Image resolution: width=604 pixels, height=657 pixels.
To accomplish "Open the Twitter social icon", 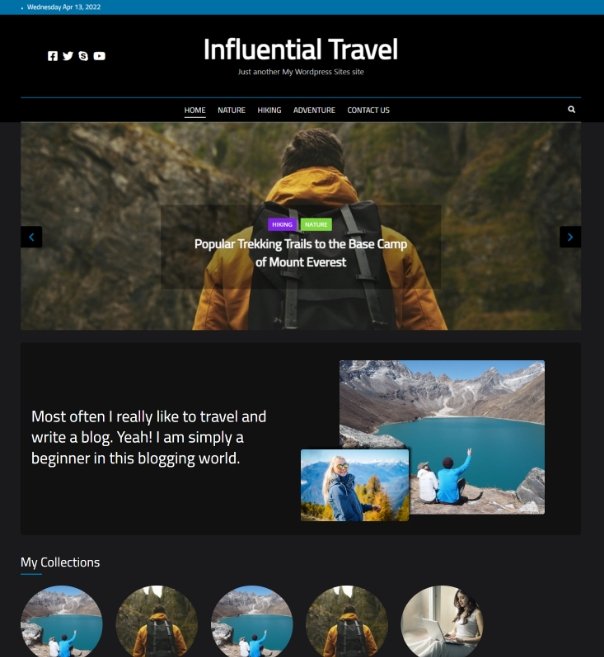I will 68,56.
